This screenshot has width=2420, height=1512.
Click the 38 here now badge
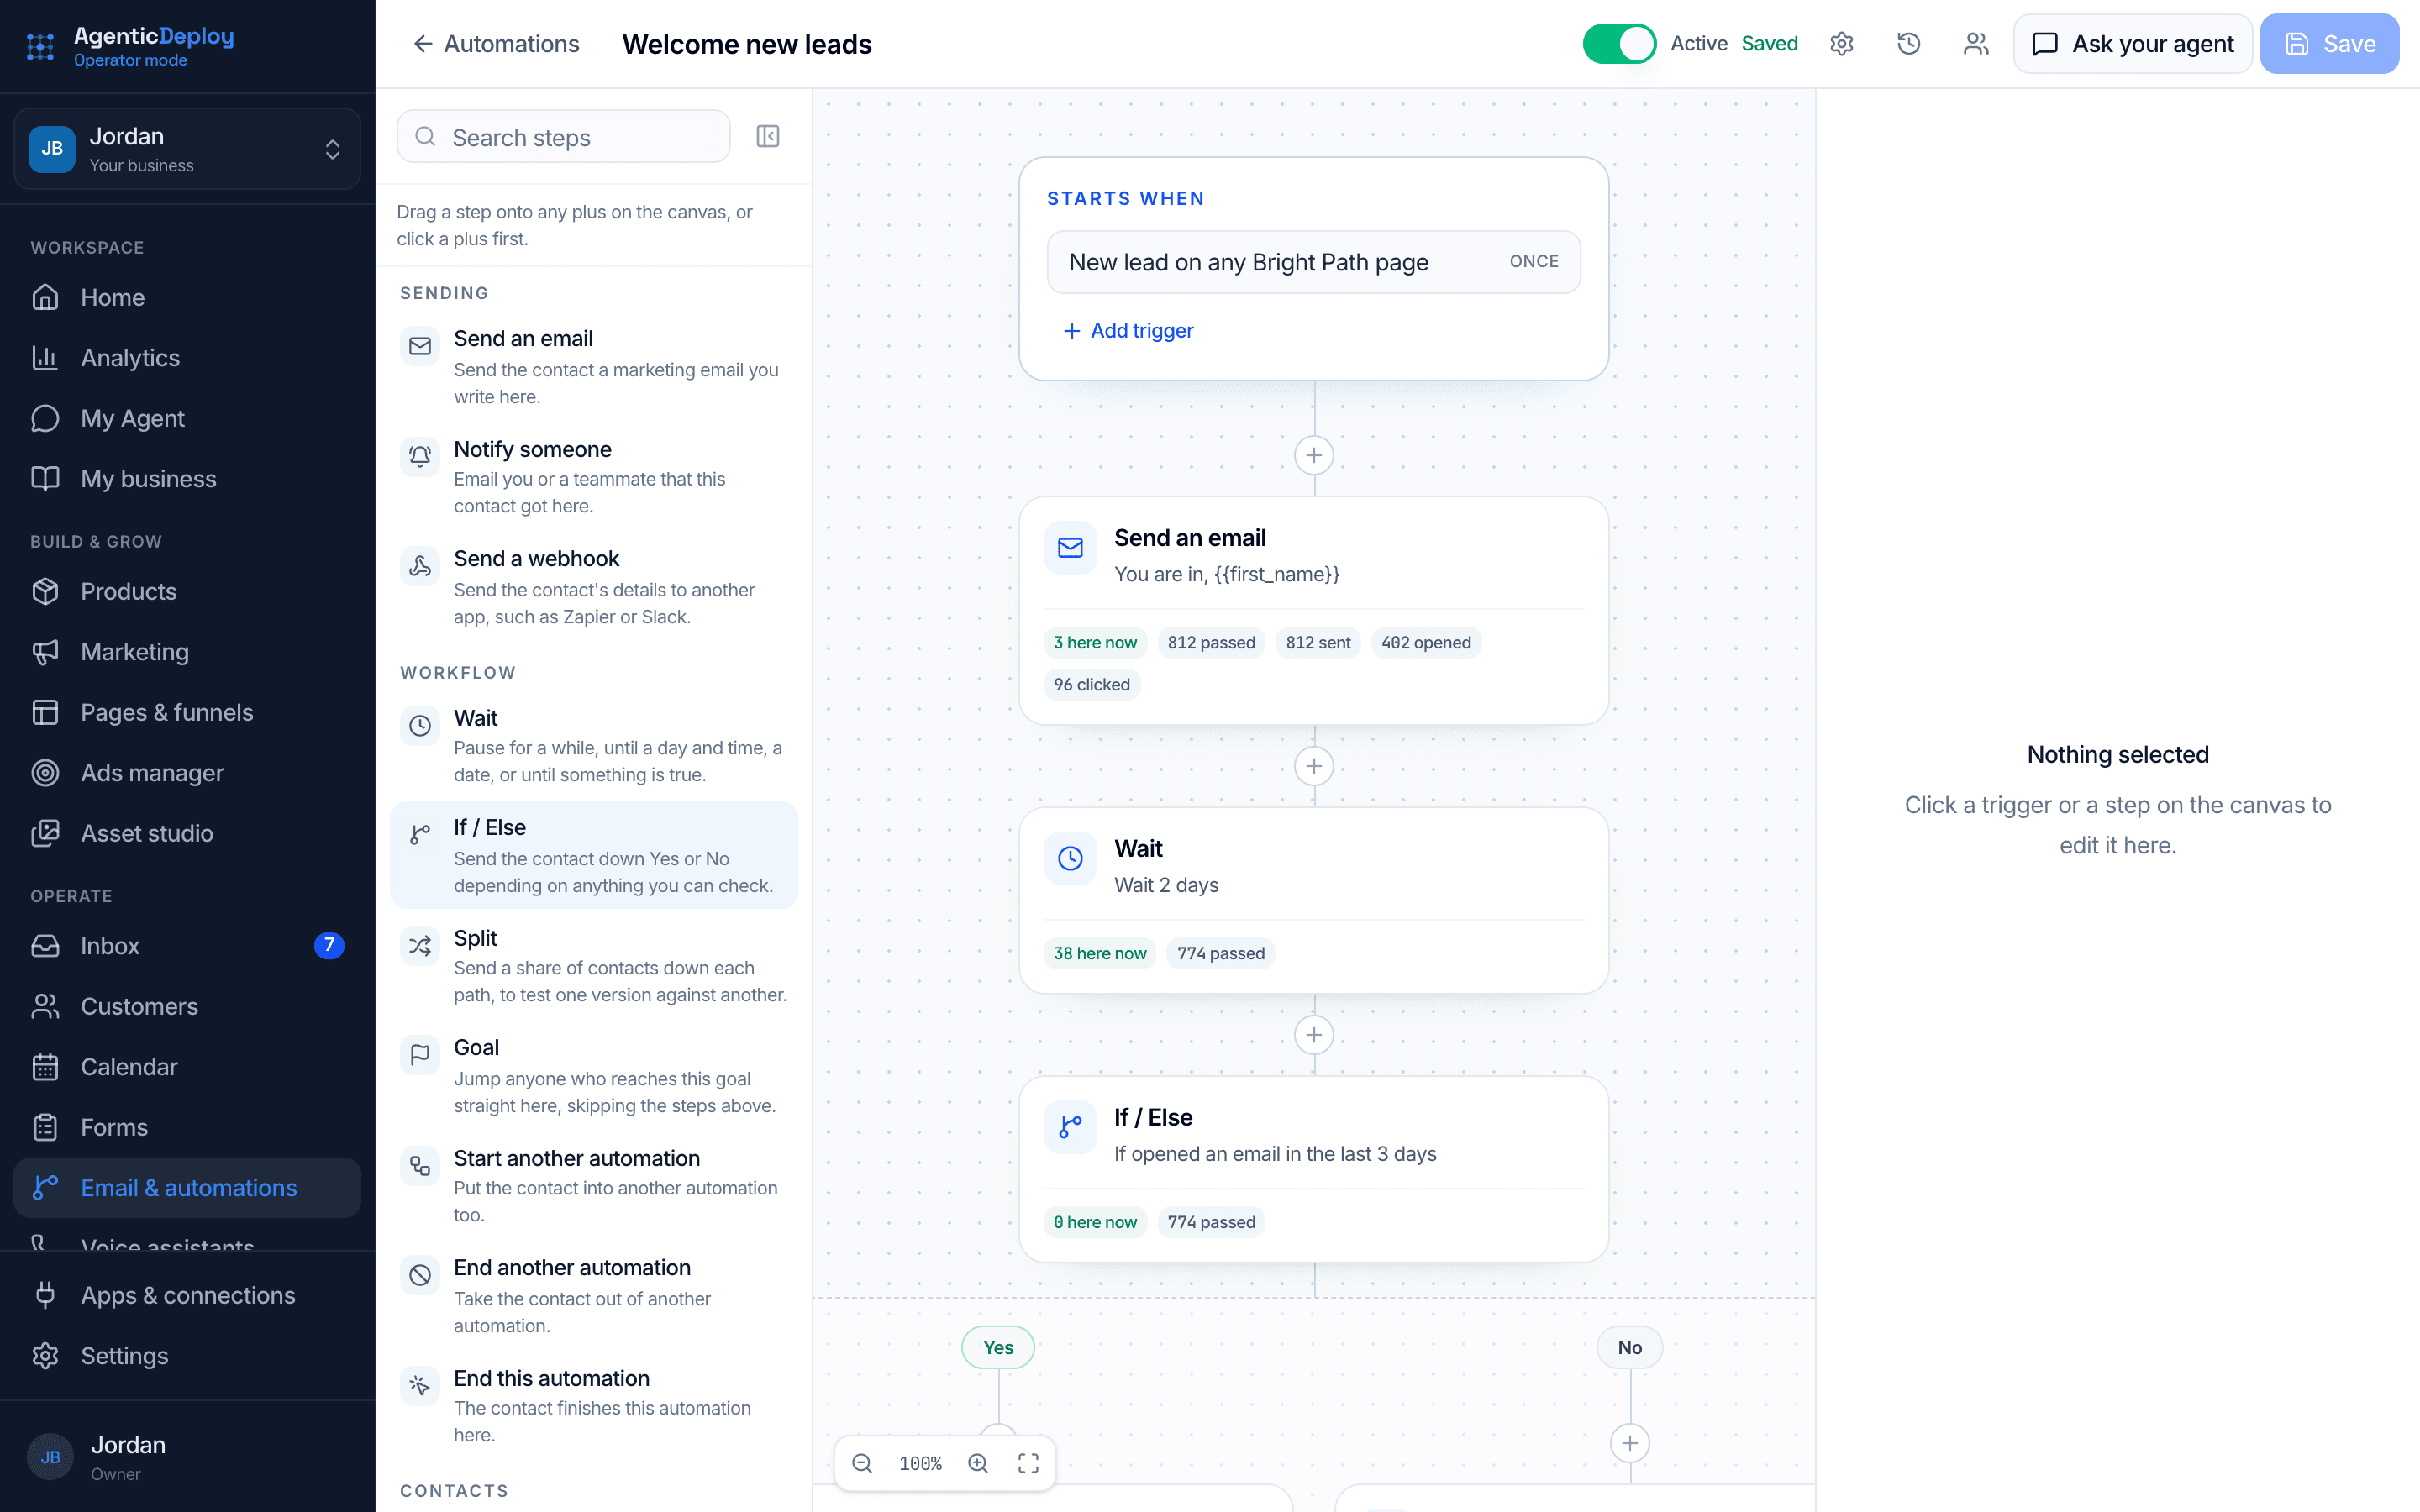point(1100,954)
